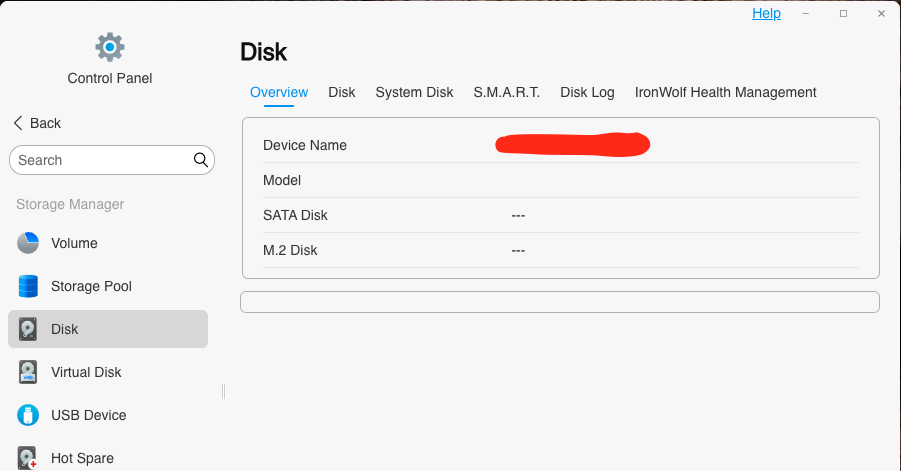
Task: Open the Disk tab next to Overview
Action: [342, 92]
